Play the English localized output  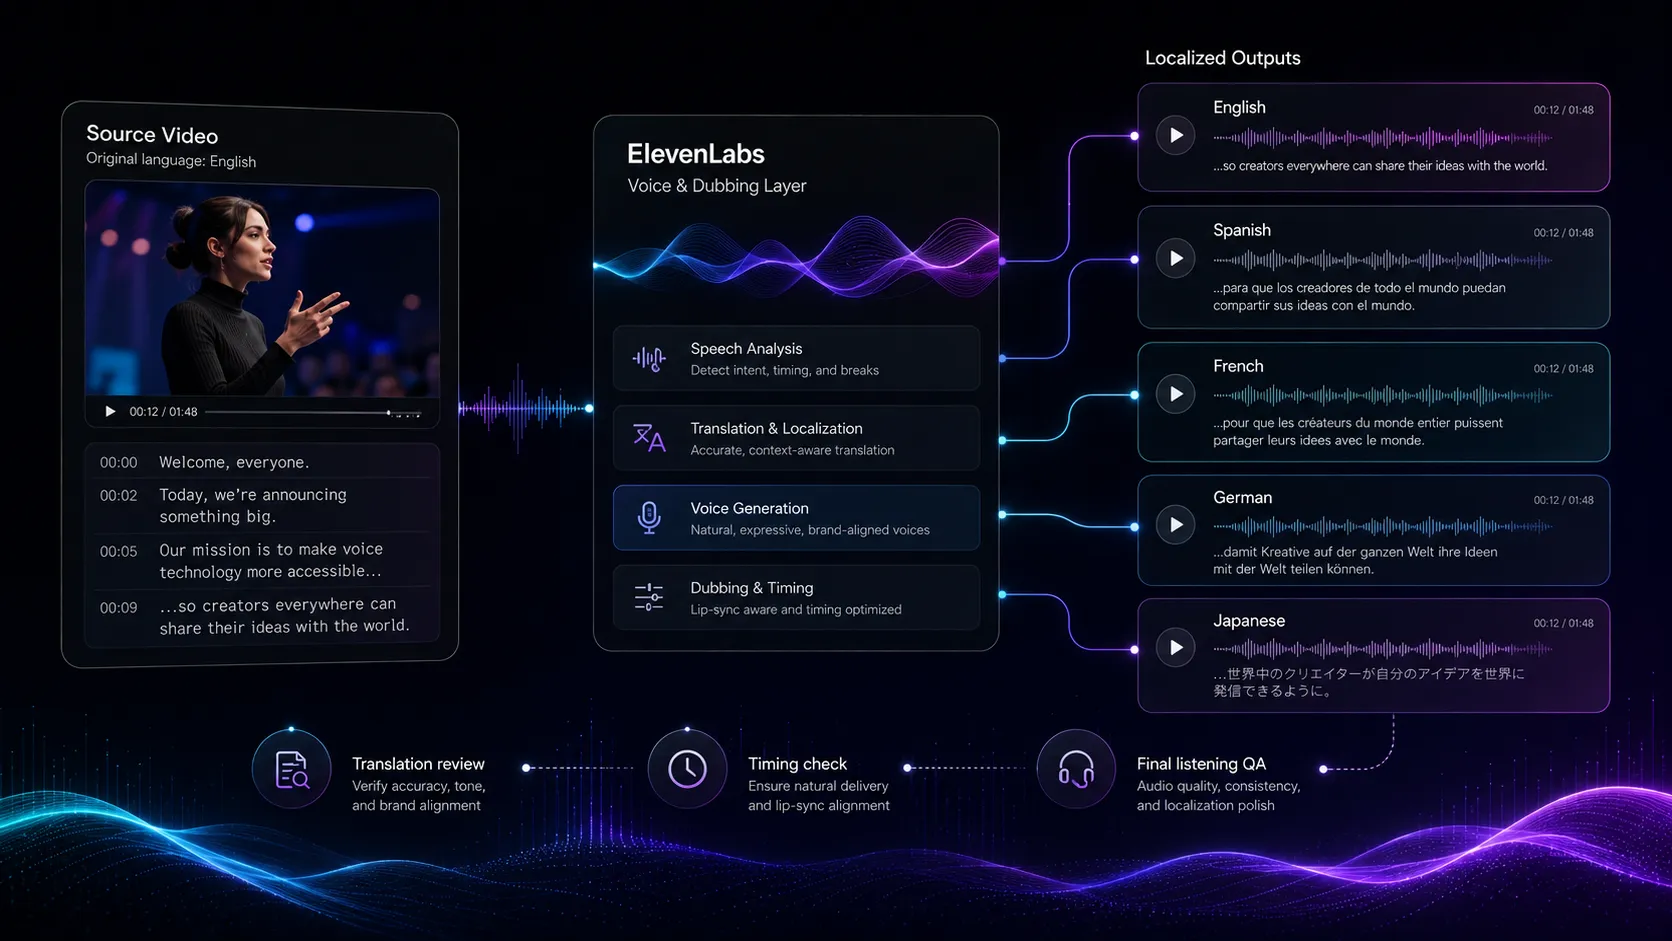click(1176, 136)
